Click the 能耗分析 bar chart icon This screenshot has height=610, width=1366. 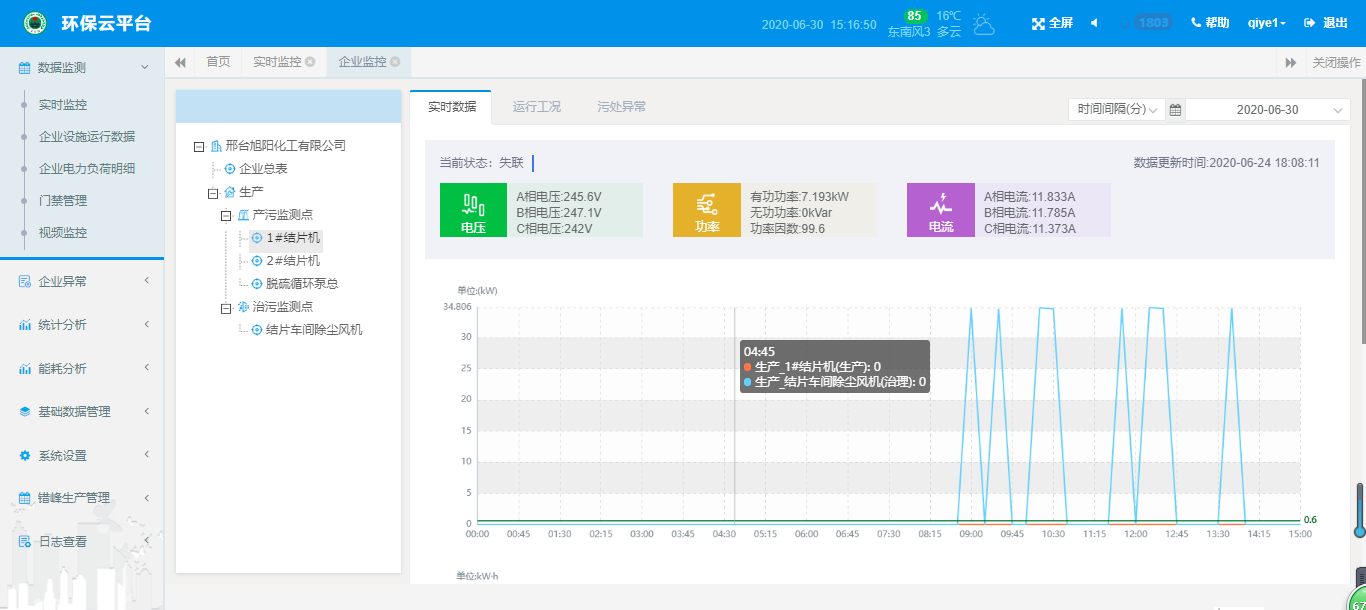(25, 368)
